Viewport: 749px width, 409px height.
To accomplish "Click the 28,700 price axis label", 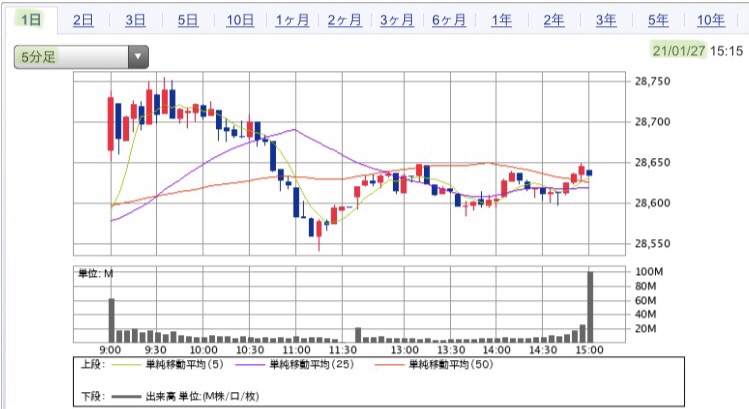I will pyautogui.click(x=652, y=122).
